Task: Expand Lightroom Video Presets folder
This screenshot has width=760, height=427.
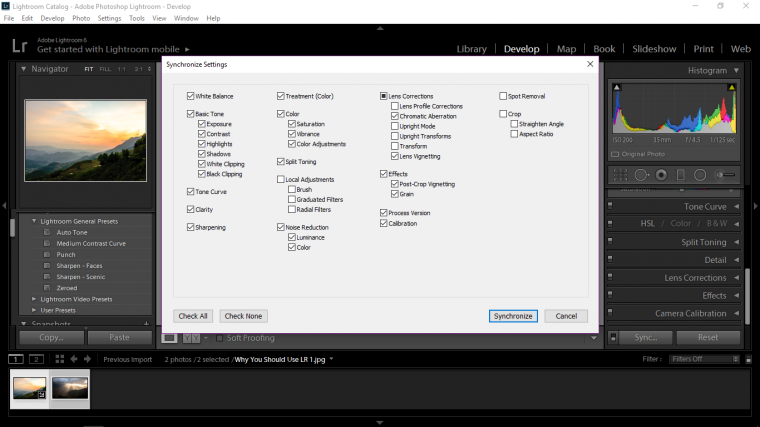Action: (34, 299)
